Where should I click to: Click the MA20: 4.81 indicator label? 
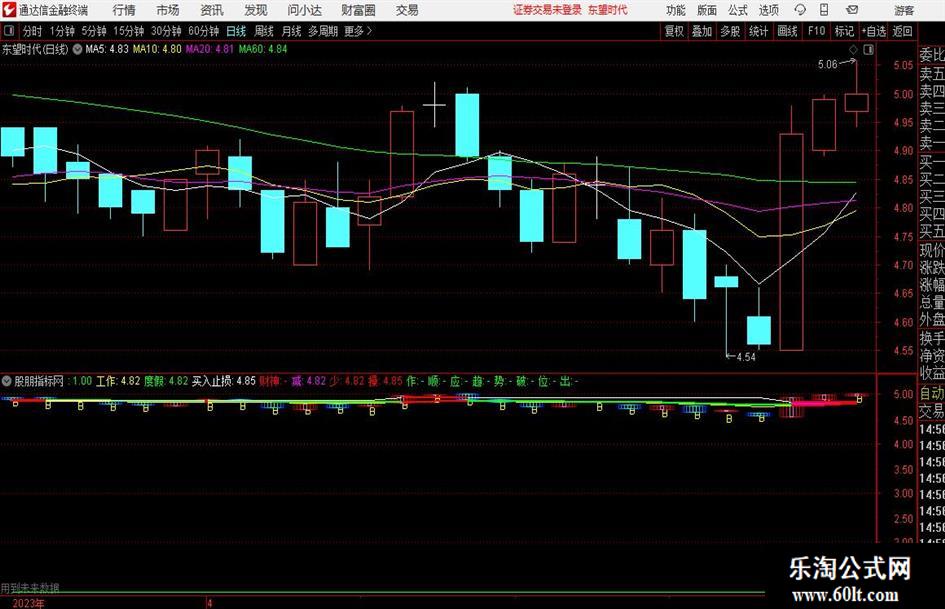click(210, 49)
